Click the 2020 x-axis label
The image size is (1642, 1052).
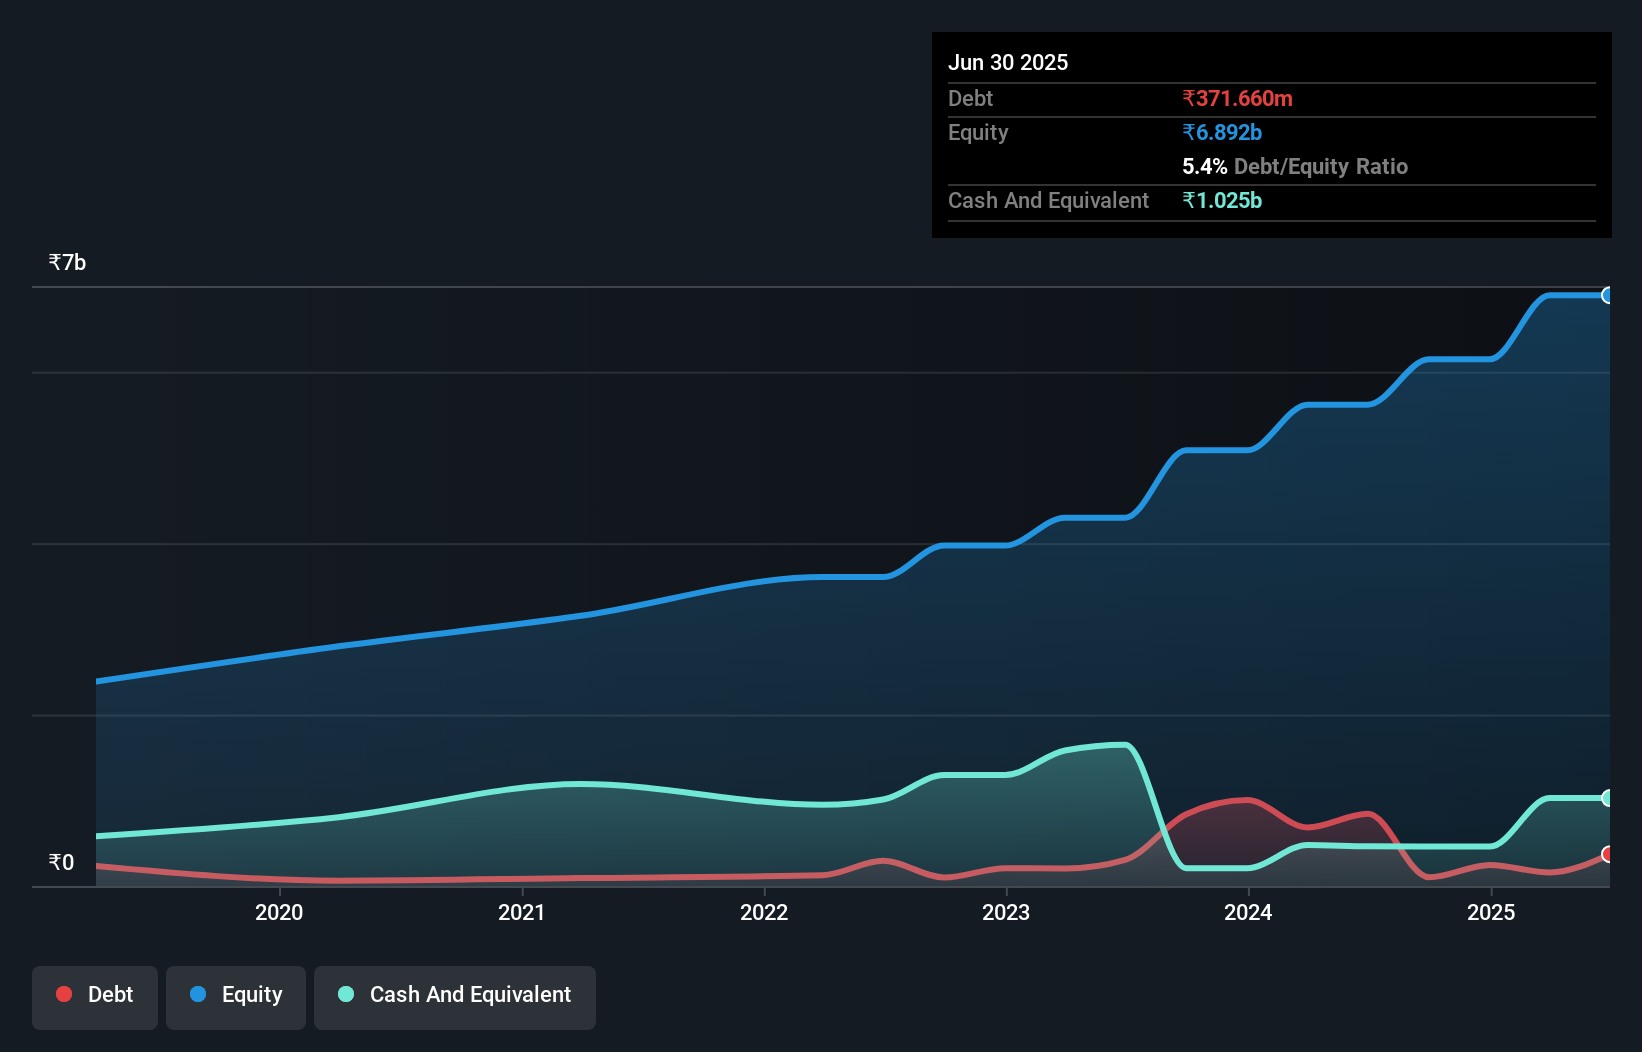(279, 912)
